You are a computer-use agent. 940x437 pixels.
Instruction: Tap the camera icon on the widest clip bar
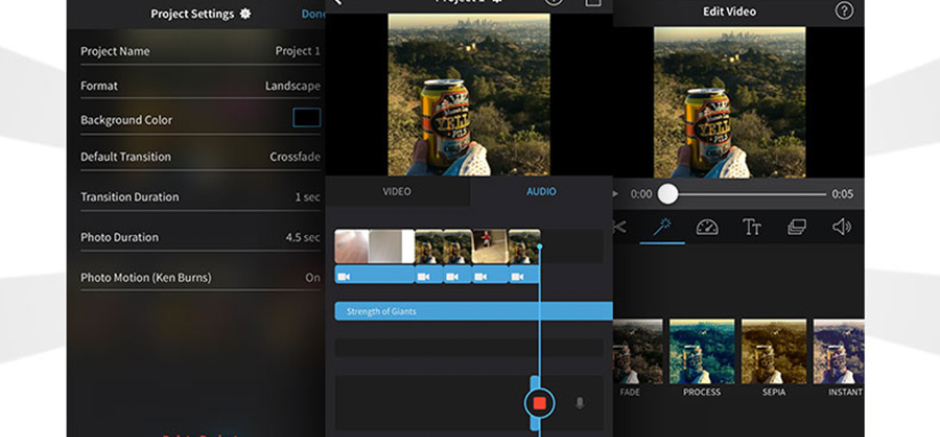(x=344, y=276)
